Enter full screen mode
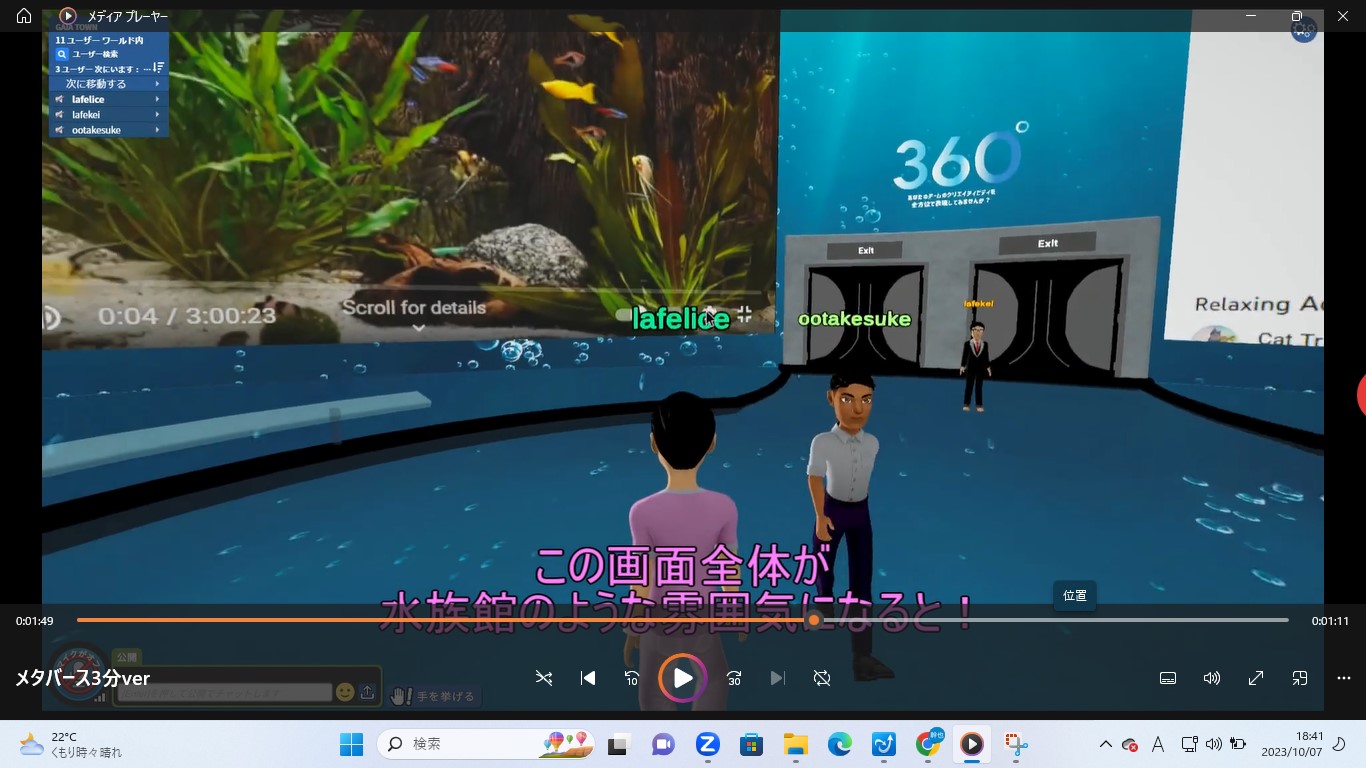The width and height of the screenshot is (1366, 768). pyautogui.click(x=1256, y=678)
